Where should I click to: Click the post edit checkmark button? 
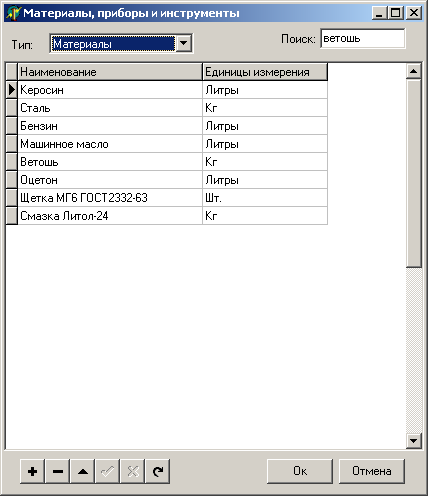point(108,471)
